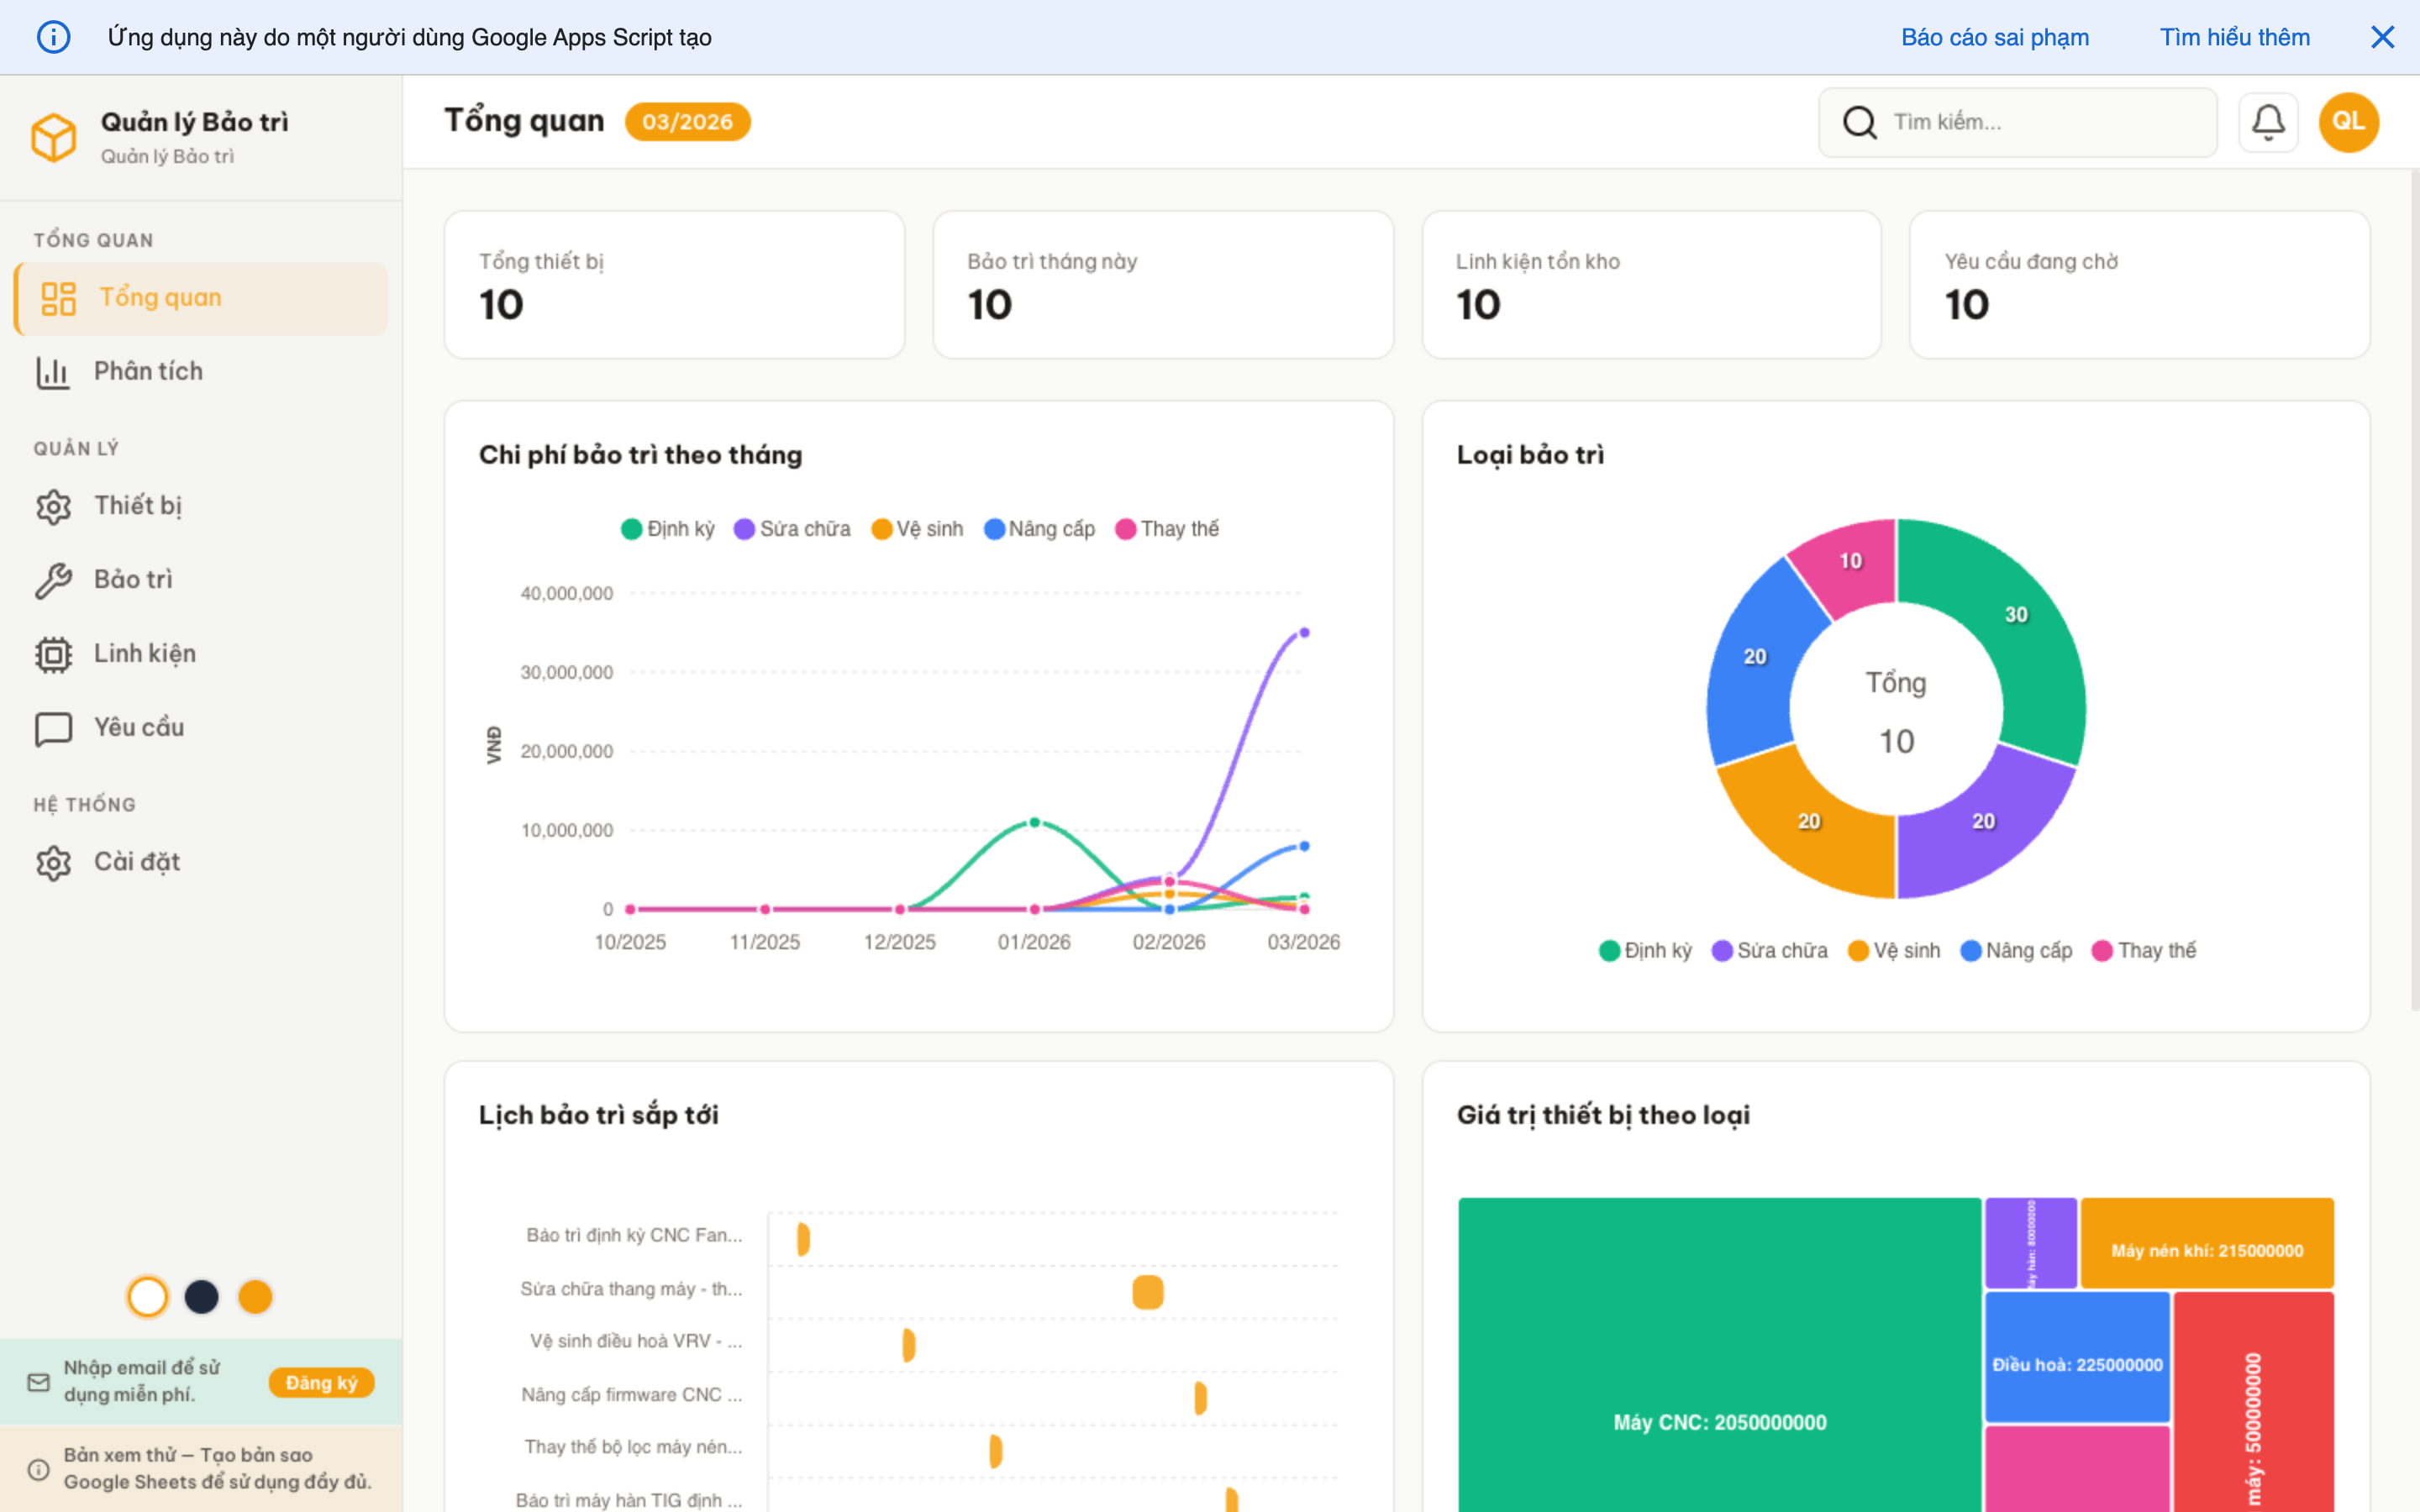Viewport: 2420px width, 1512px height.
Task: Open the Tìm hiểu thêm link
Action: point(2234,37)
